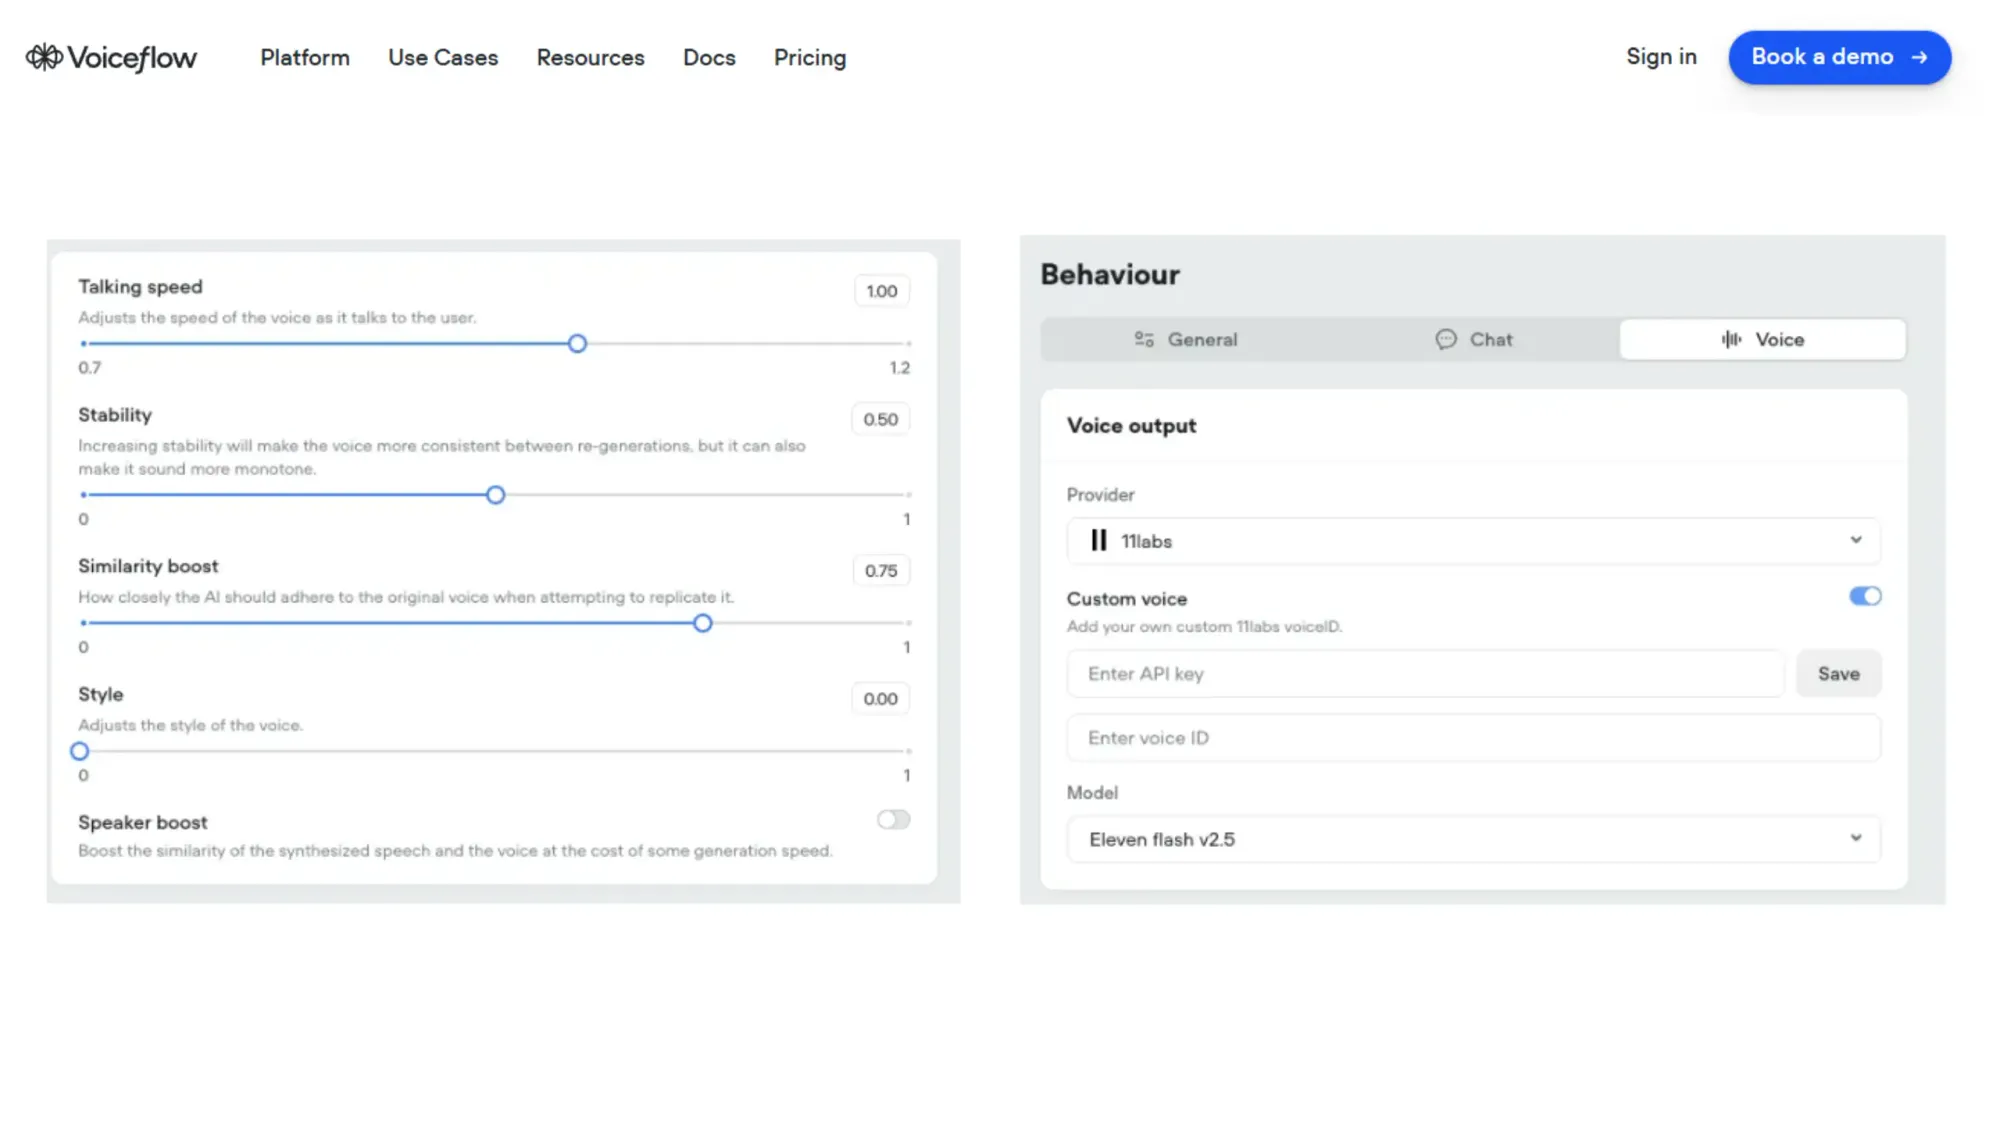Select the General settings icon
2000x1125 pixels.
1144,339
